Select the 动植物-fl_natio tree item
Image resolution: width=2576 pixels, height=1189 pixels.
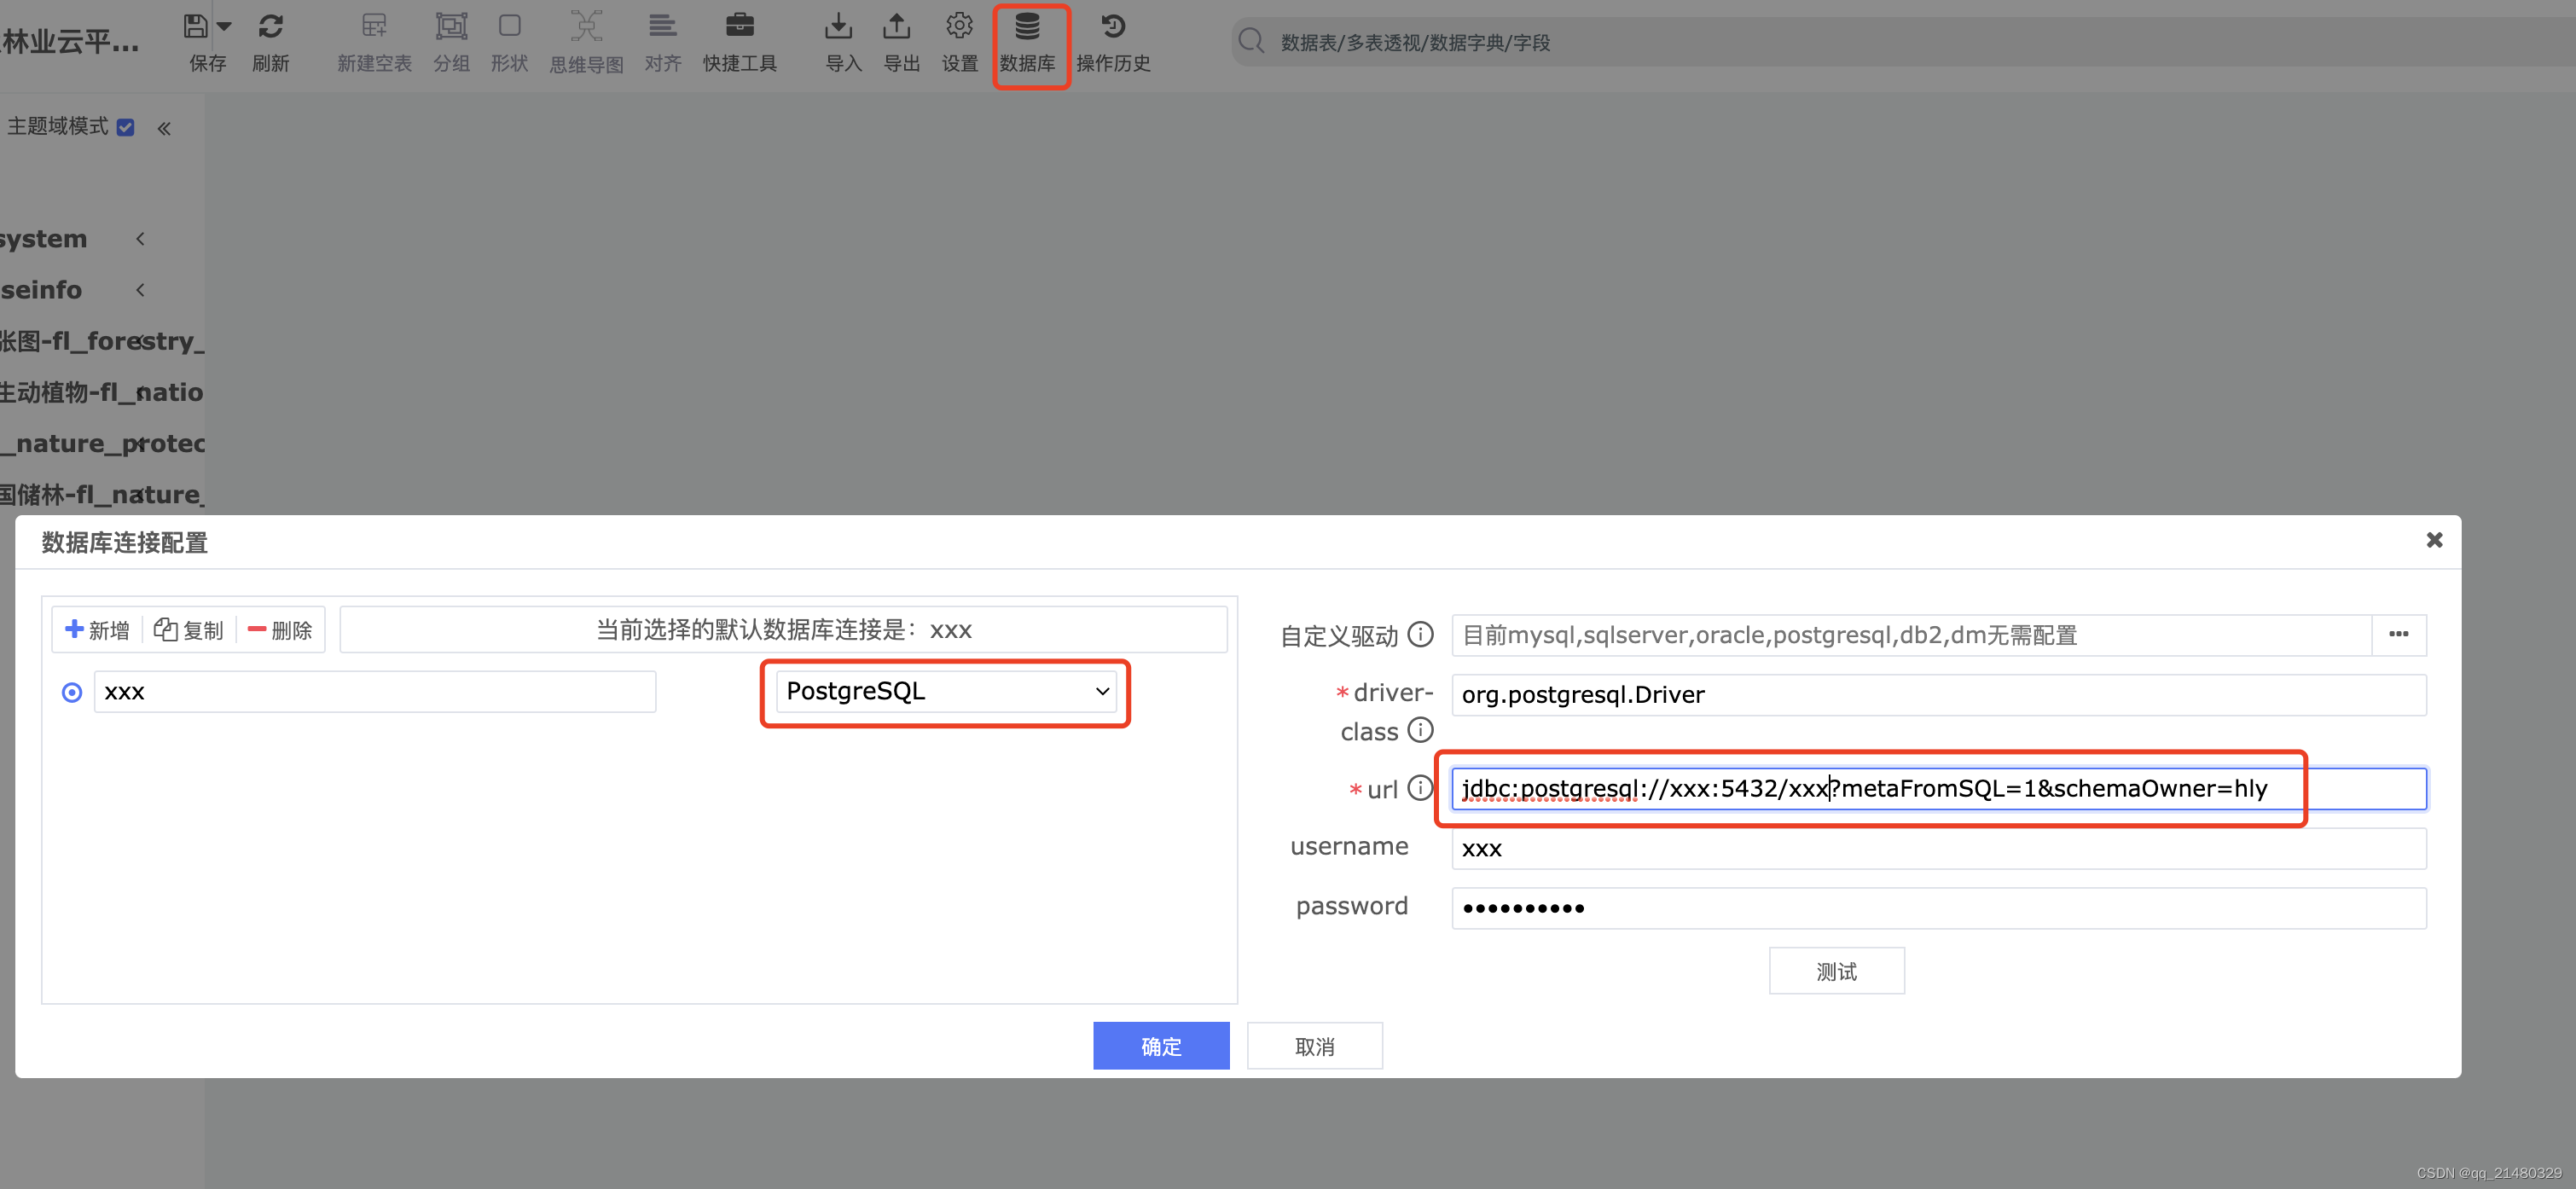(x=102, y=392)
